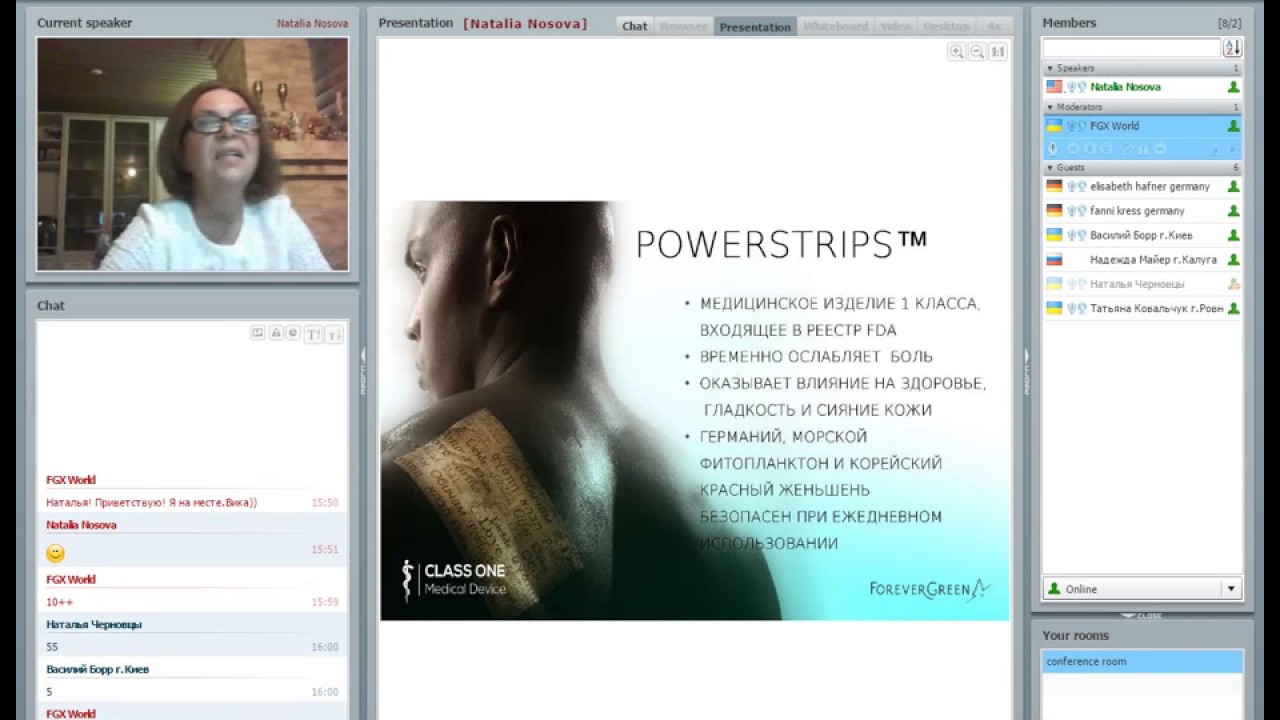Click Василий Борр's green user icon
Screen dimensions: 1280x720
click(1233, 235)
